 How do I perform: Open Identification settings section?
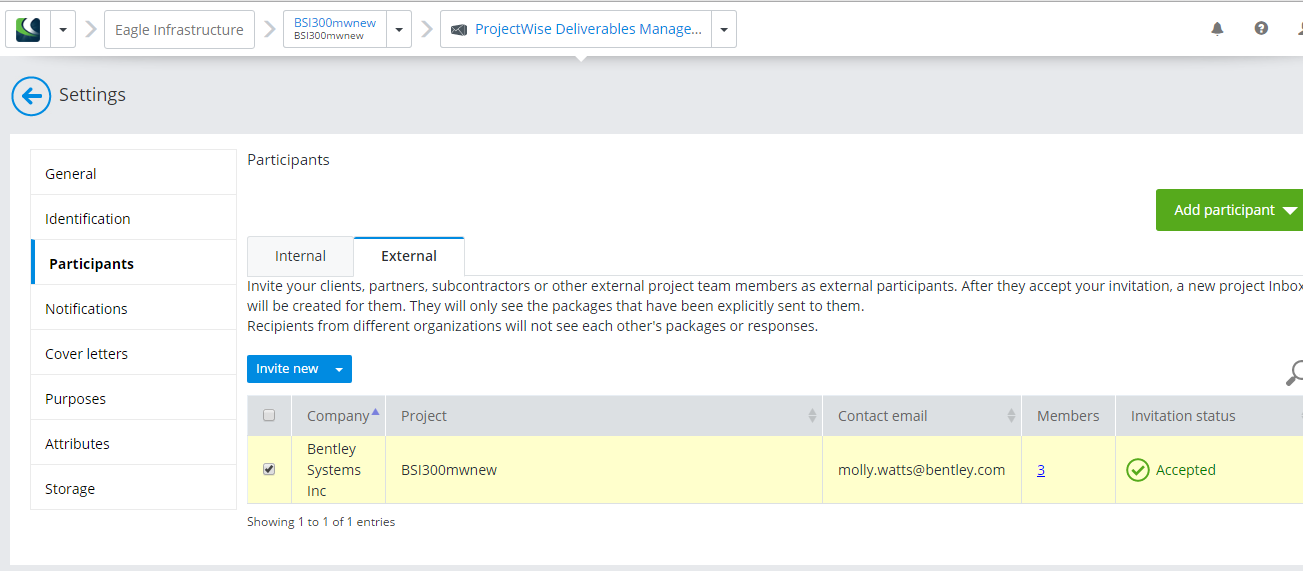coord(134,218)
